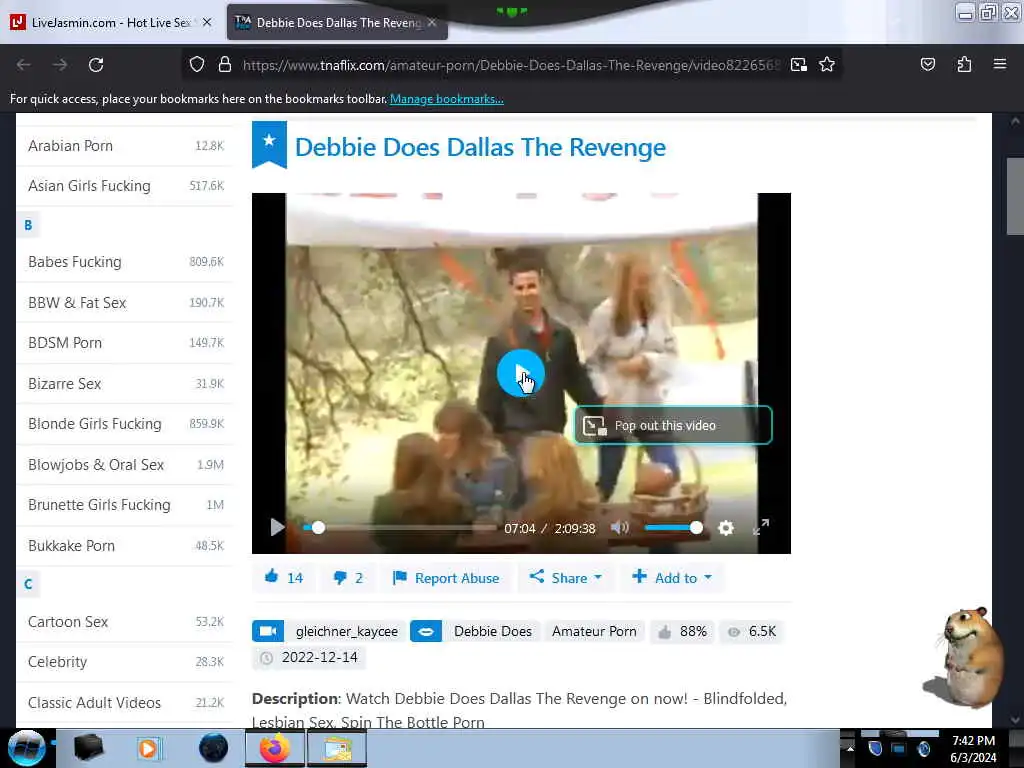The height and width of the screenshot is (768, 1024).
Task: Click the page vertical scrollbar thumb
Action: tap(1015, 196)
